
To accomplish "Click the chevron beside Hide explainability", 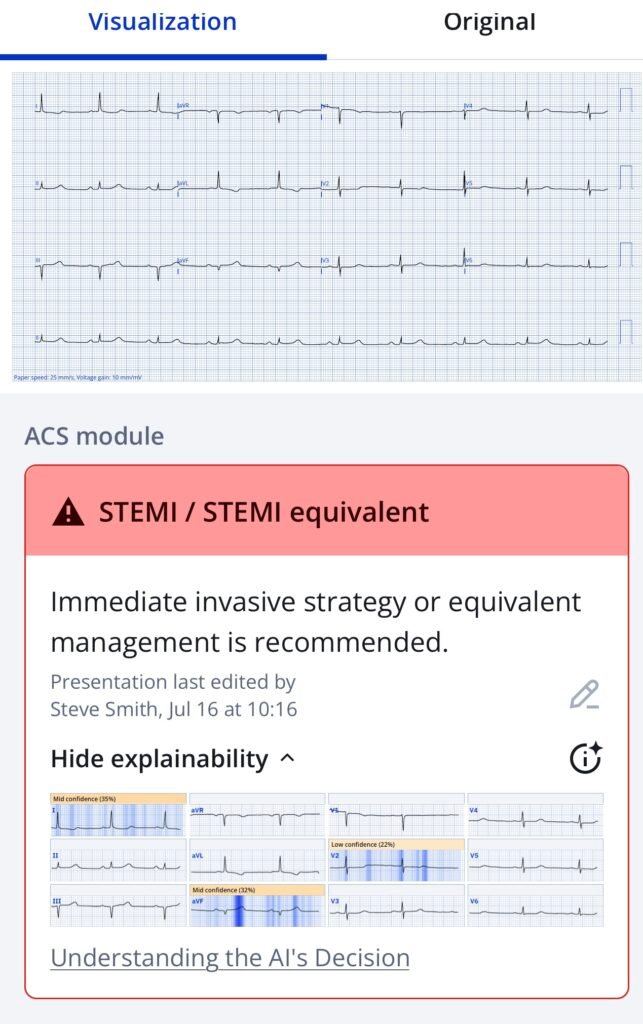I will click(288, 759).
